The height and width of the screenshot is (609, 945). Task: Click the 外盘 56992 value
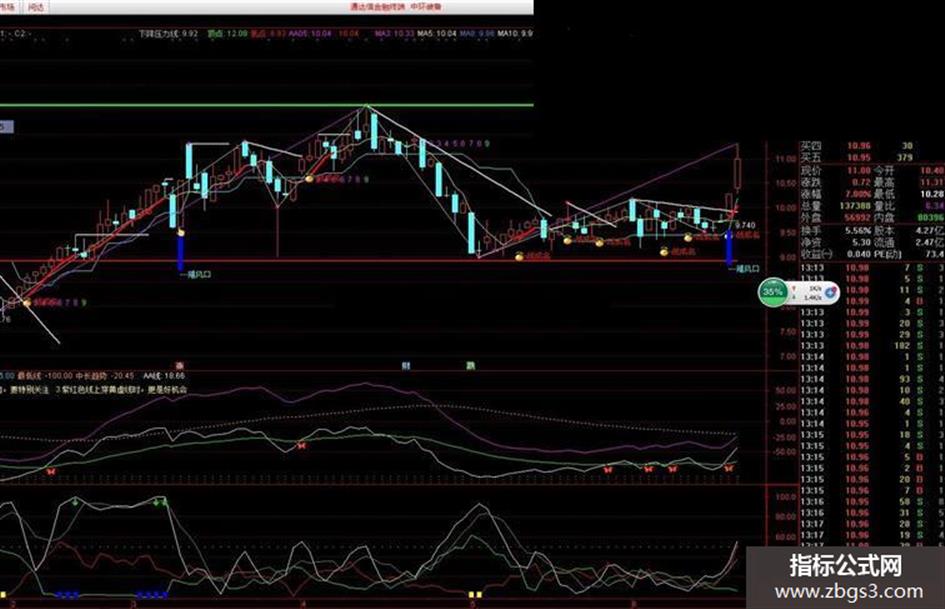click(858, 217)
